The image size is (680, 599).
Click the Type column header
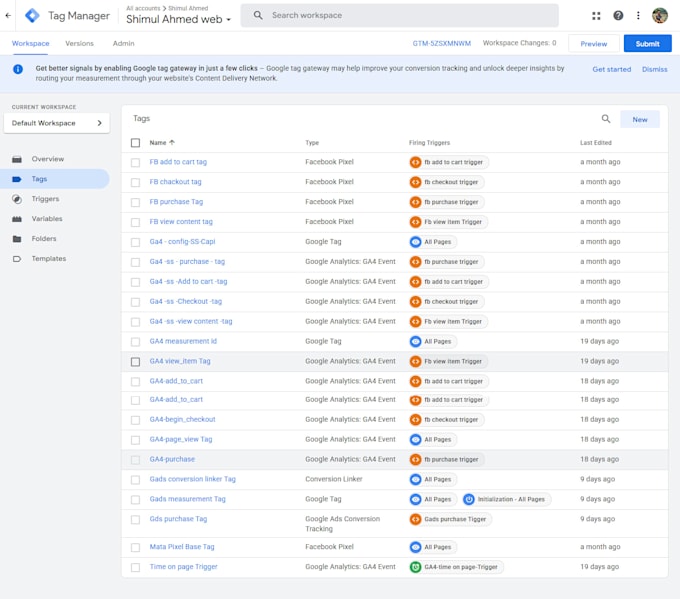coord(312,143)
